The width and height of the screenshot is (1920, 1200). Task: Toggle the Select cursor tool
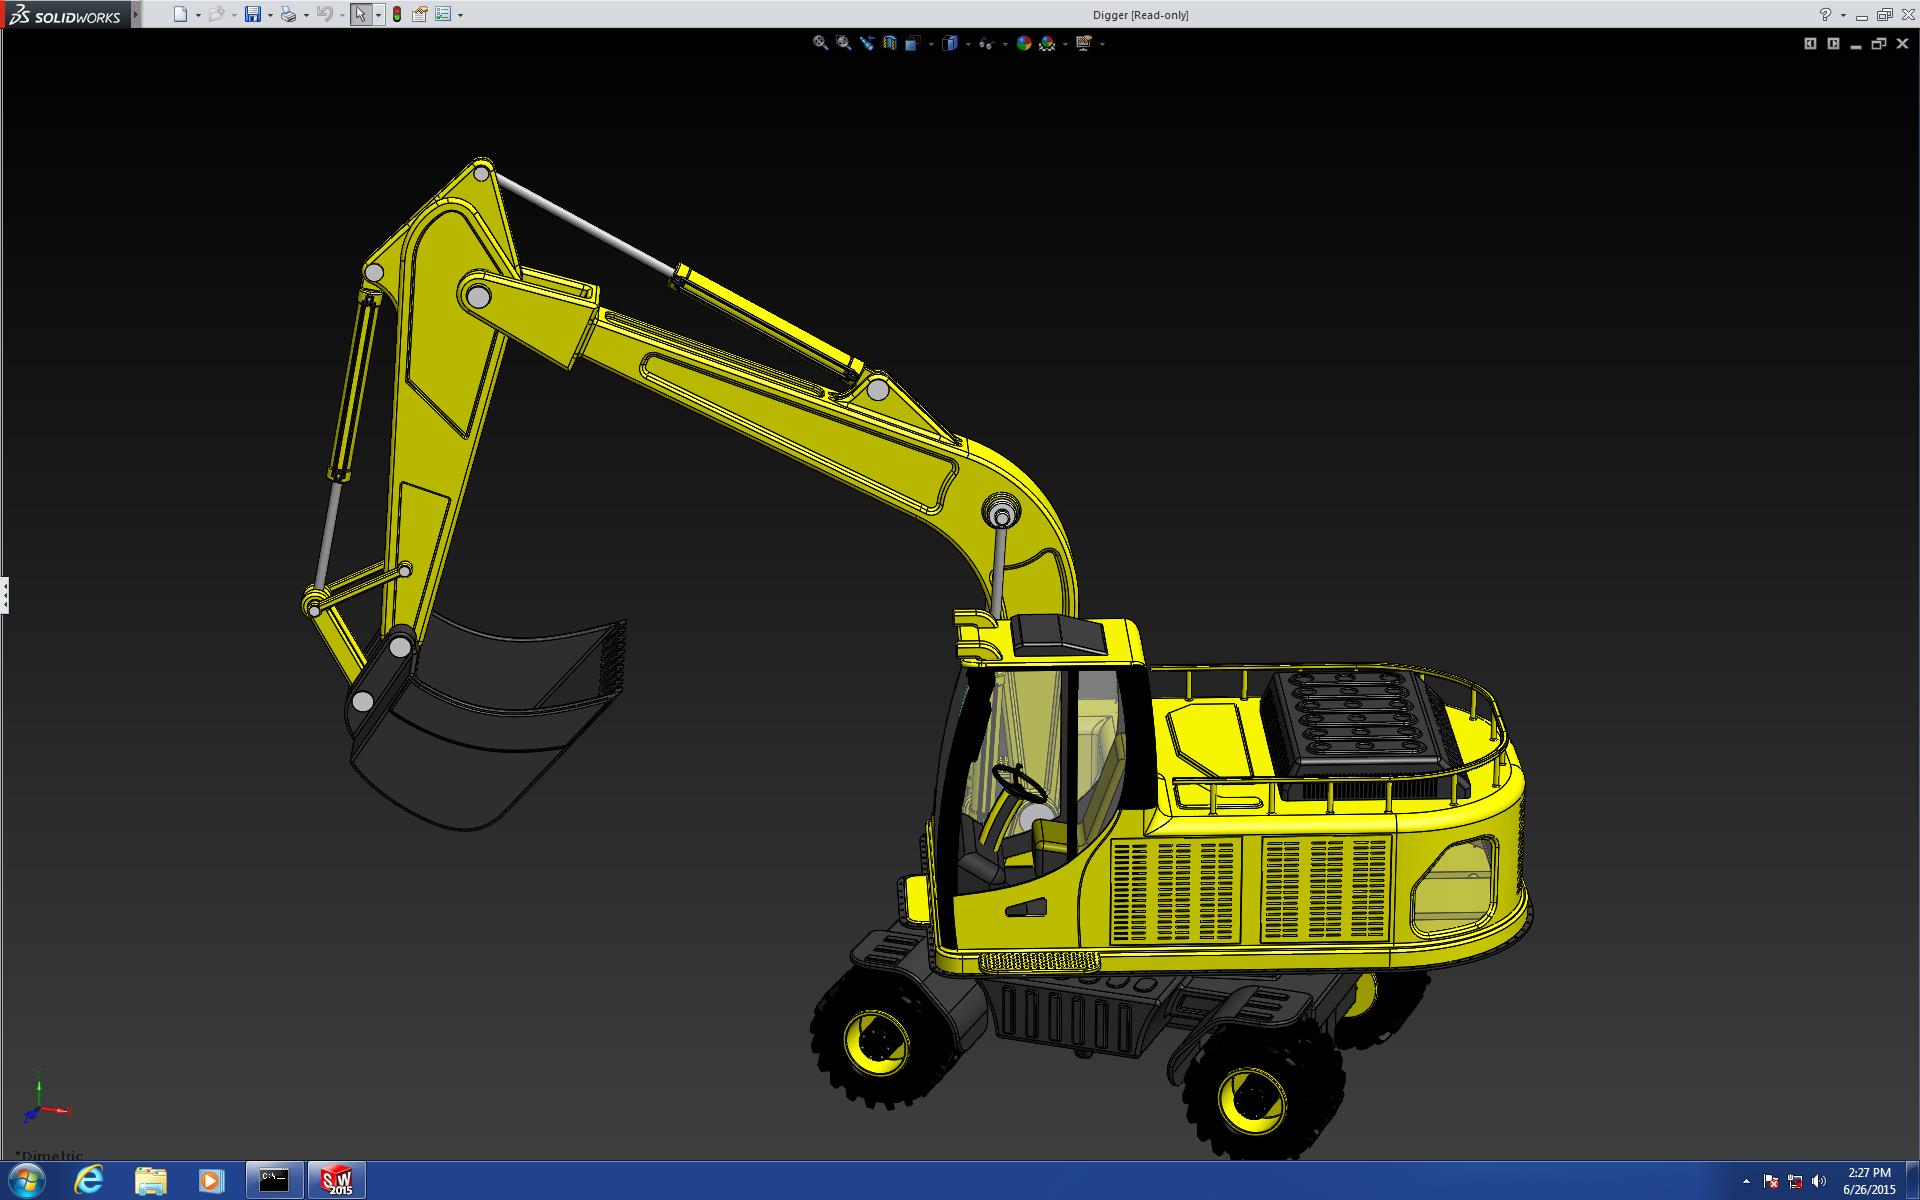coord(360,14)
